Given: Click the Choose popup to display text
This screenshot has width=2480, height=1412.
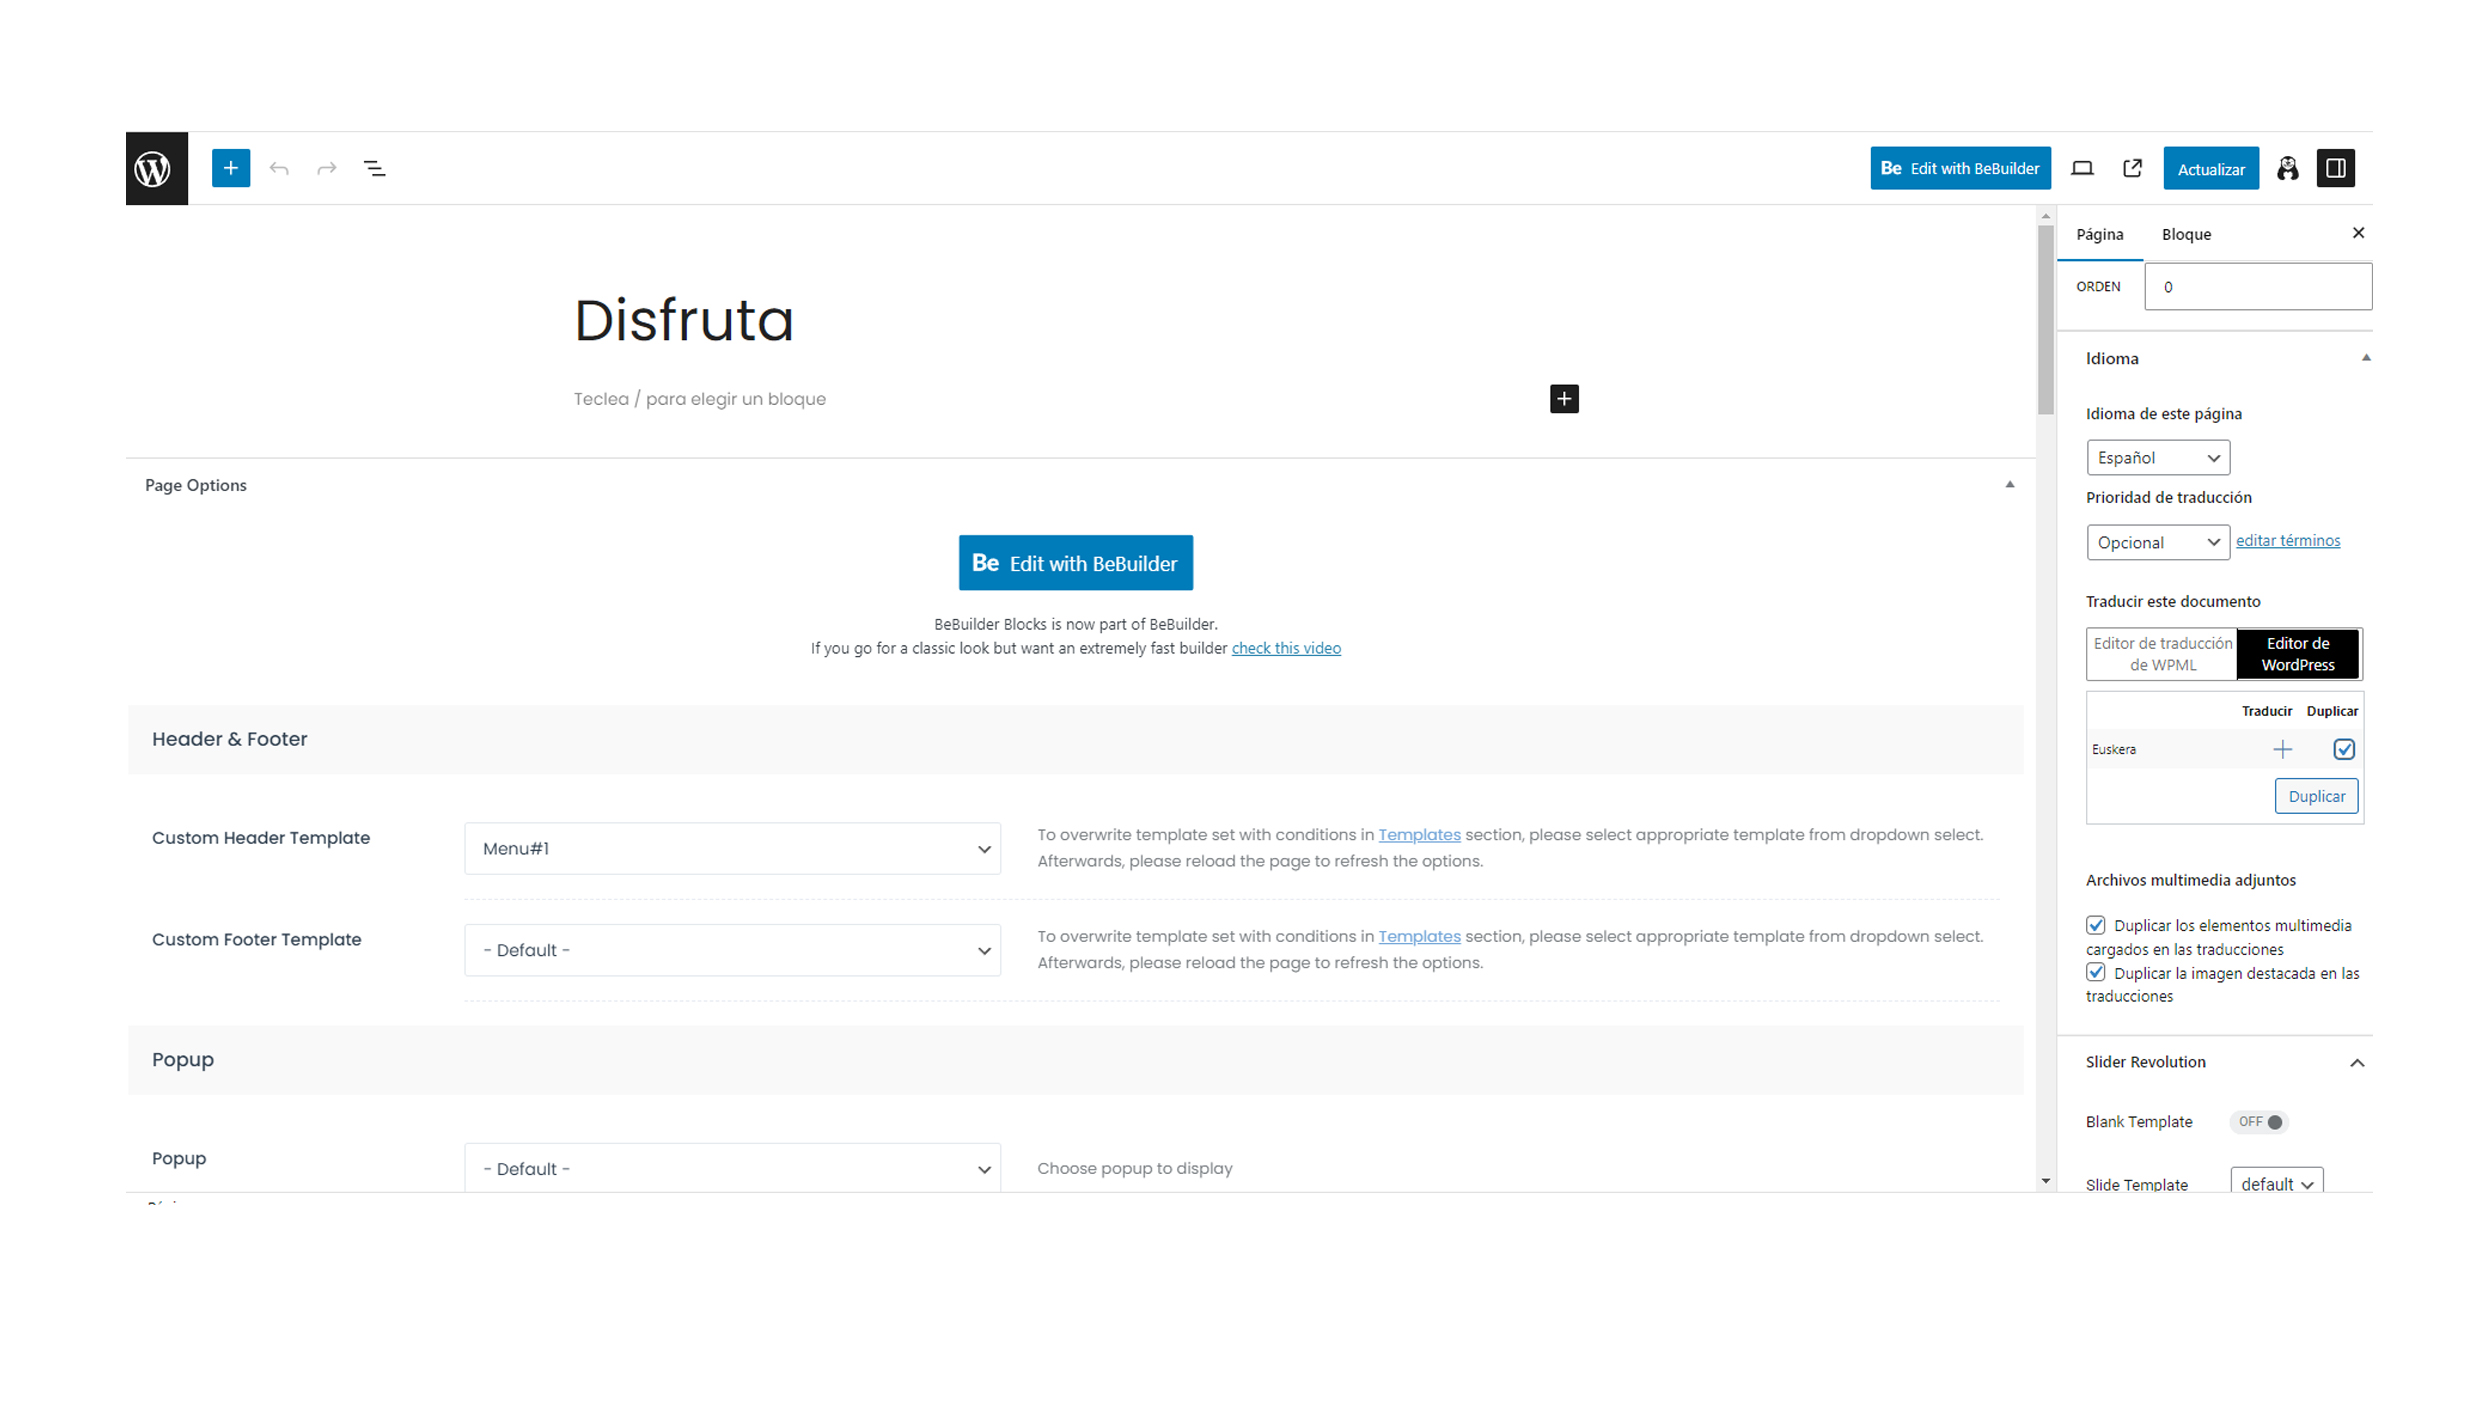Looking at the screenshot, I should [1135, 1168].
